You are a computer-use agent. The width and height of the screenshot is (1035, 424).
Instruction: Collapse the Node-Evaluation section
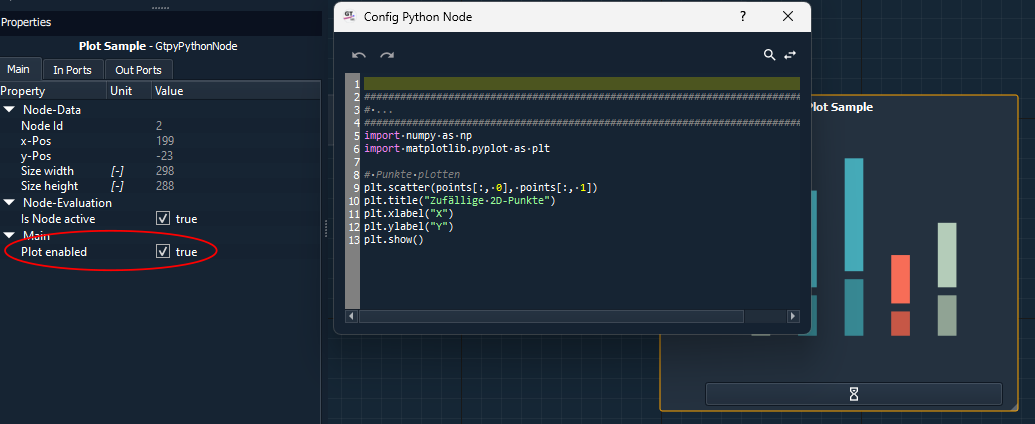[x=9, y=203]
